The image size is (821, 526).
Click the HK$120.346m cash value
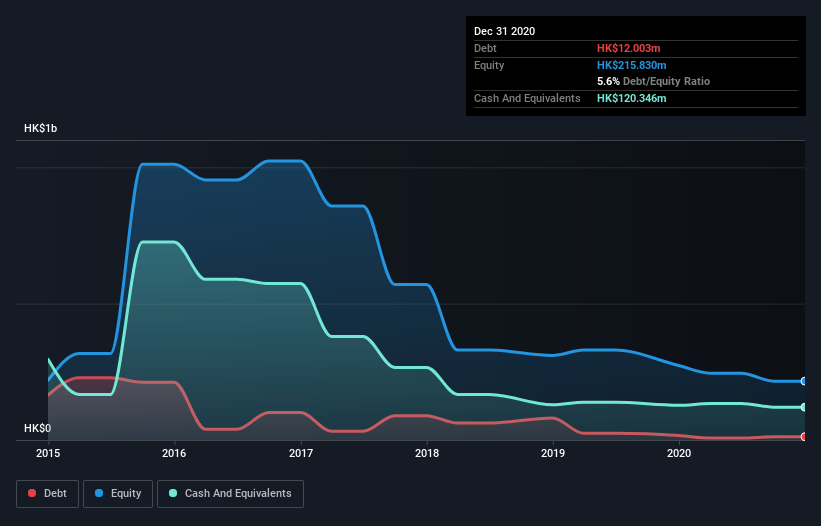tap(631, 98)
